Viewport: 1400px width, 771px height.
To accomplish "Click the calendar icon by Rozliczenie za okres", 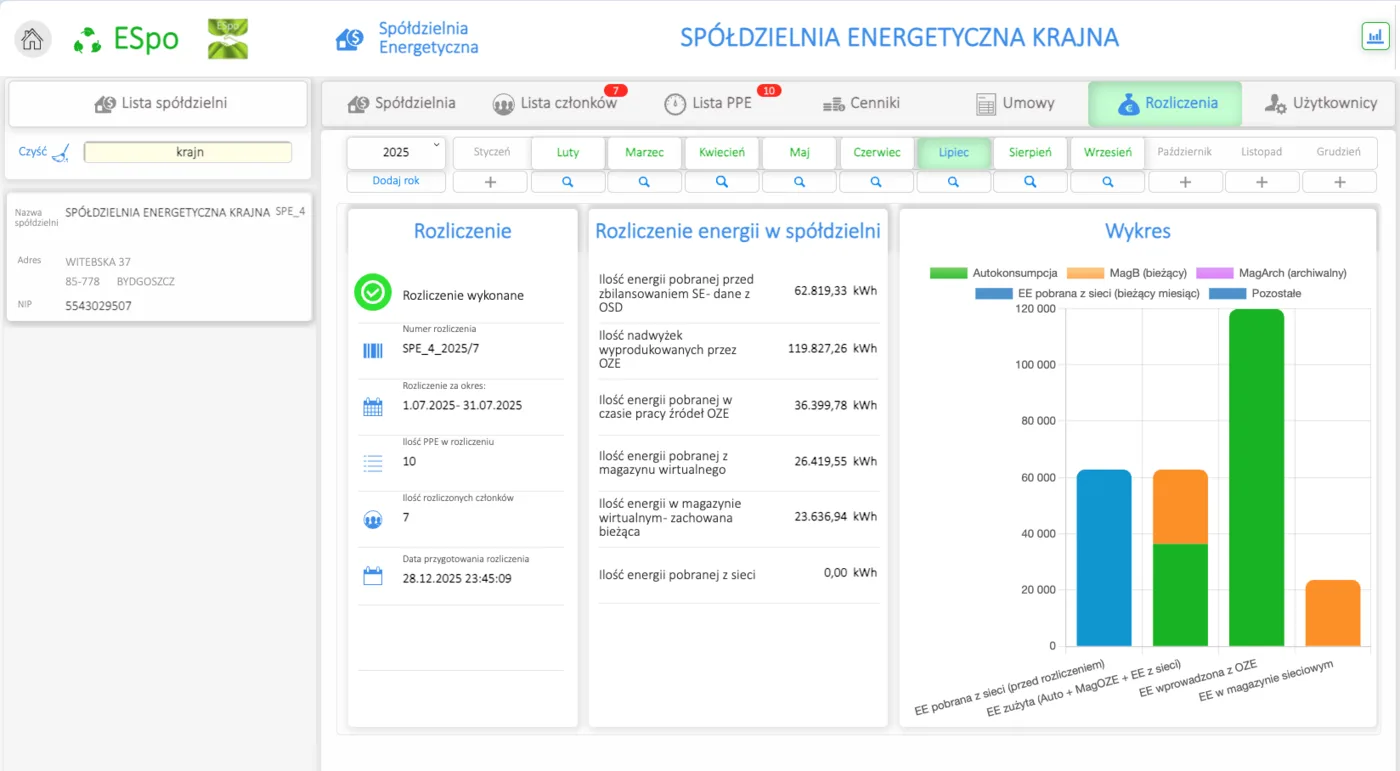I will pos(373,406).
